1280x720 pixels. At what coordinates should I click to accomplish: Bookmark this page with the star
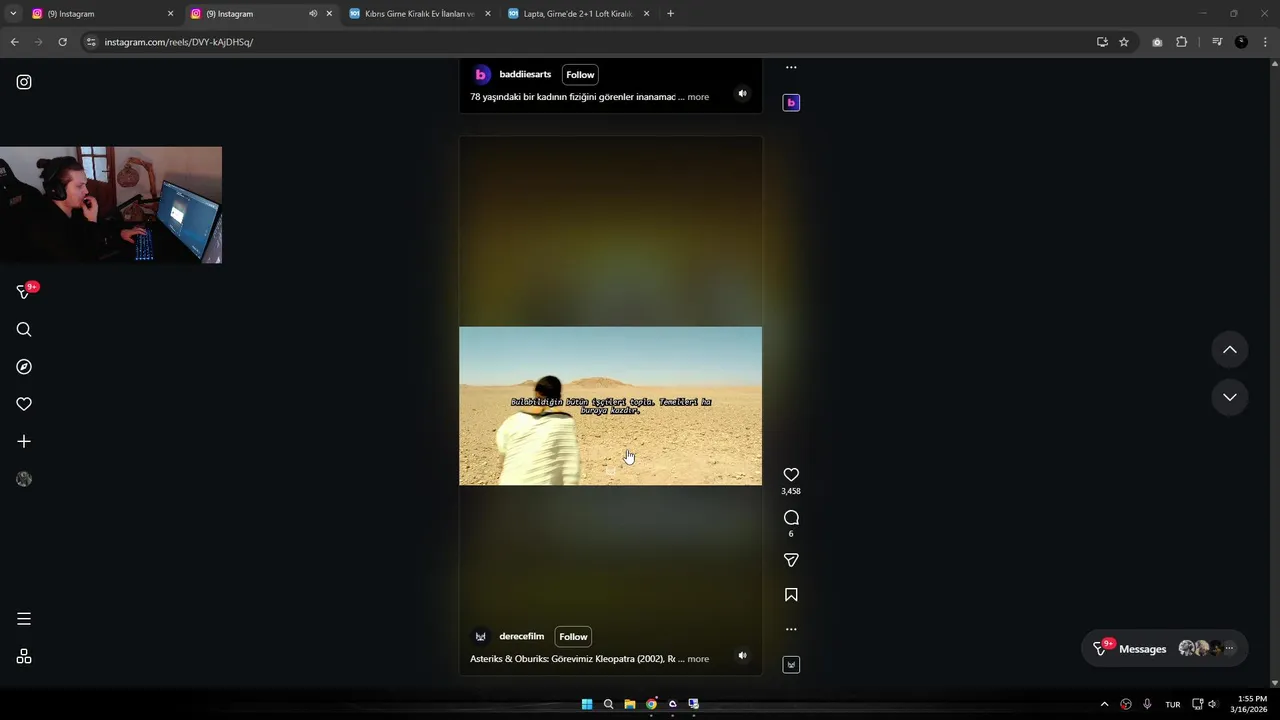click(x=1124, y=42)
